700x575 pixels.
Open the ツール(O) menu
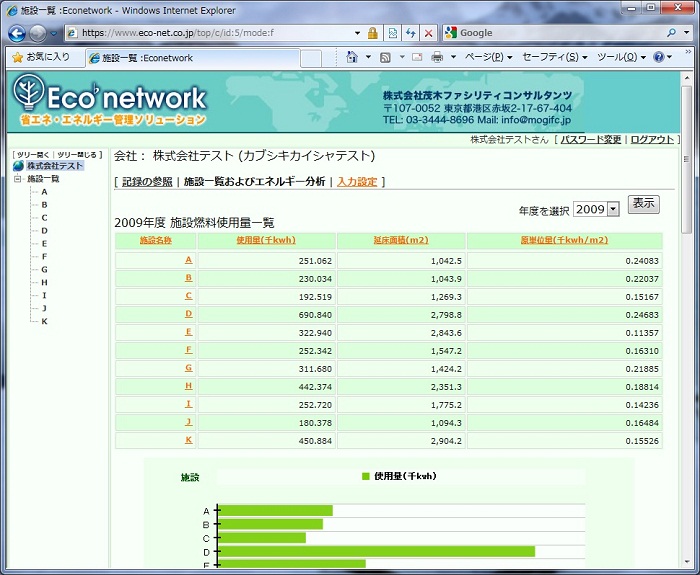tap(621, 57)
